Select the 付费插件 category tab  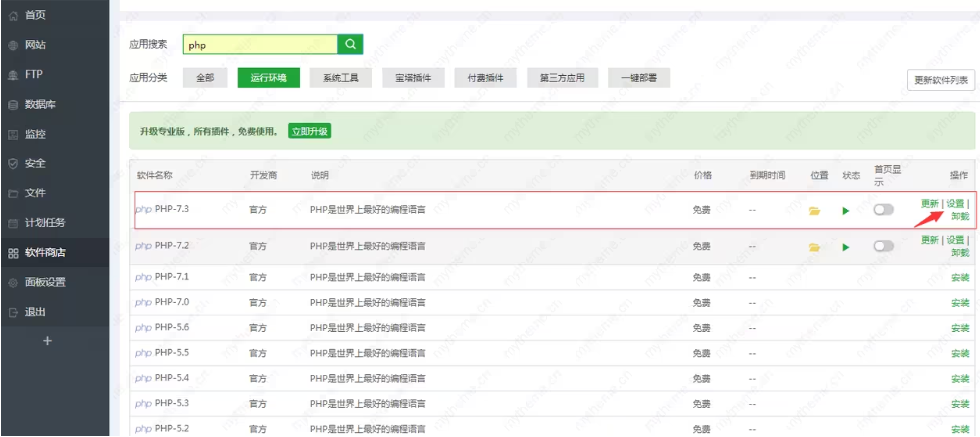point(486,78)
